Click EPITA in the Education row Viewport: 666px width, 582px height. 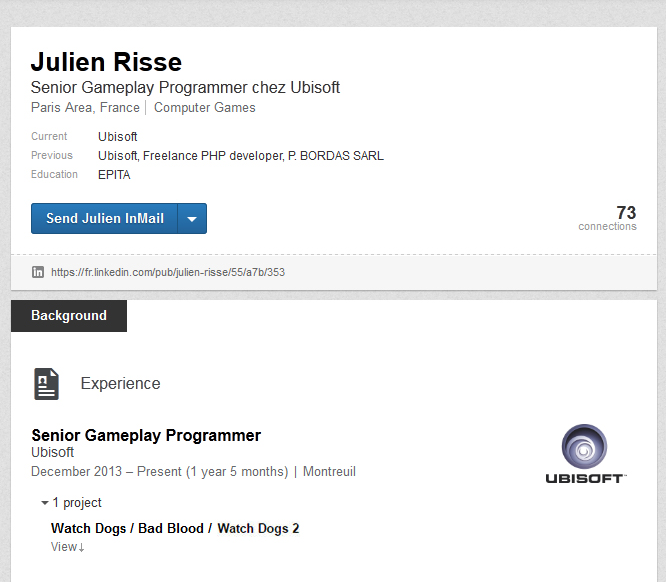click(x=114, y=175)
